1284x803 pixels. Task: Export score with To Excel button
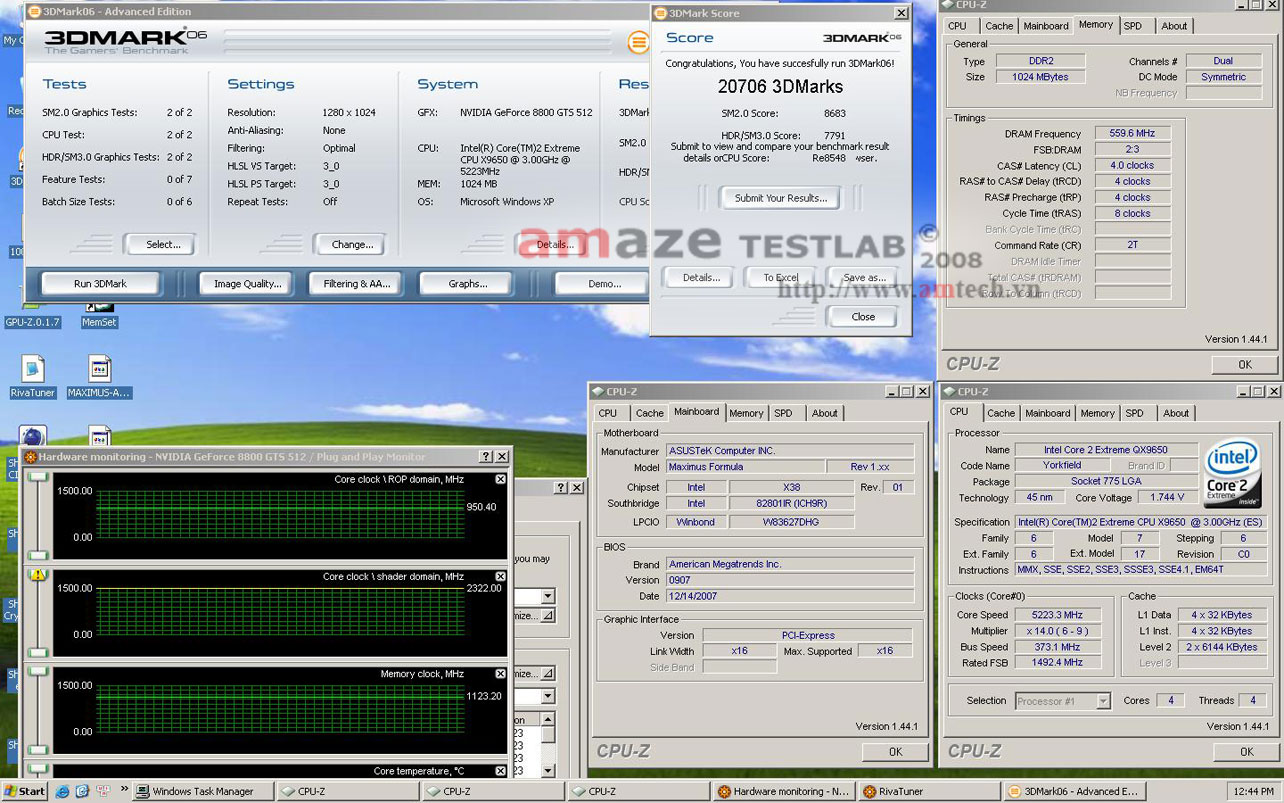[x=781, y=278]
